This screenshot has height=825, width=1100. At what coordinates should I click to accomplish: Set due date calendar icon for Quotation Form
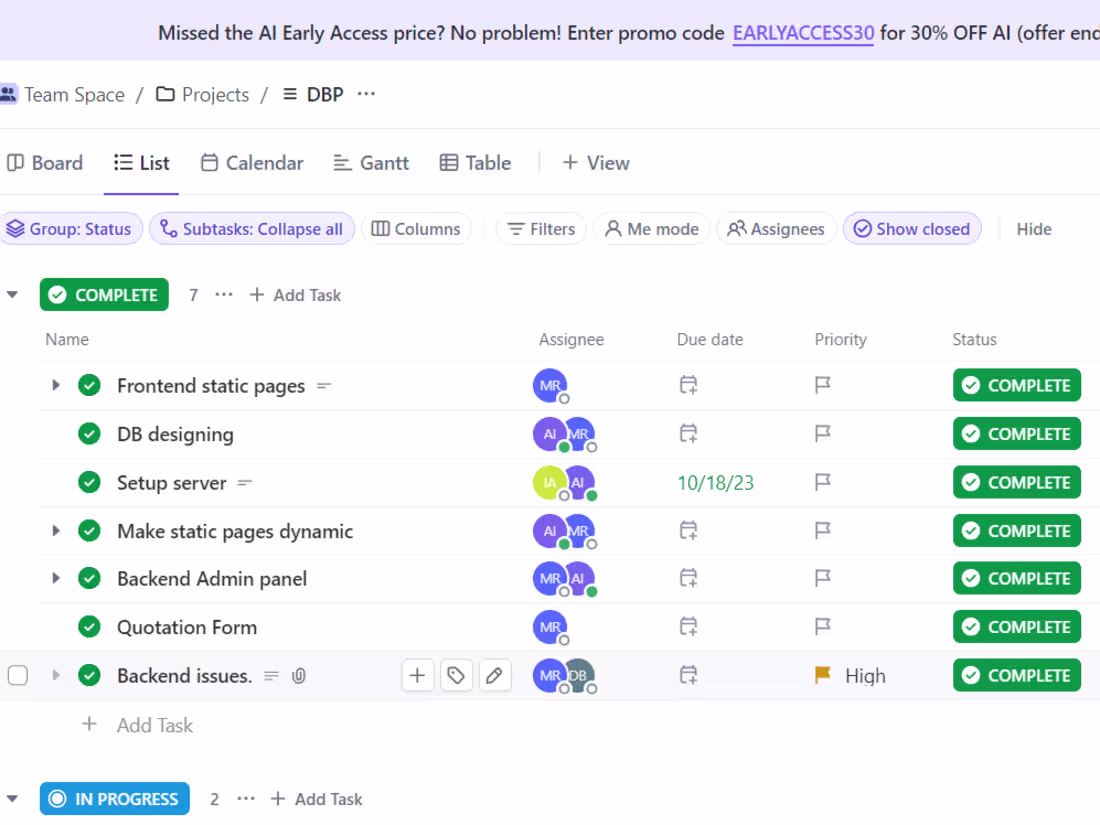[x=688, y=626]
